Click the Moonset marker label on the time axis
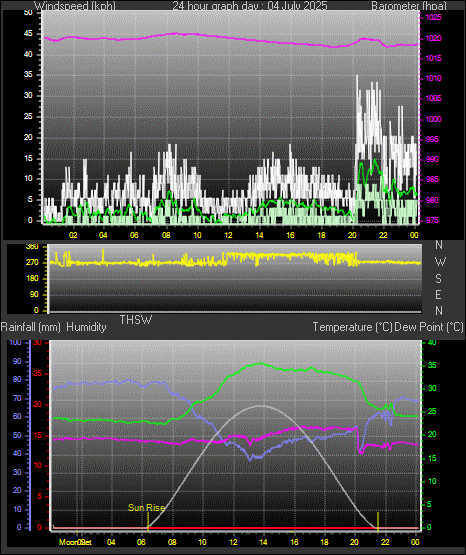 tap(75, 542)
